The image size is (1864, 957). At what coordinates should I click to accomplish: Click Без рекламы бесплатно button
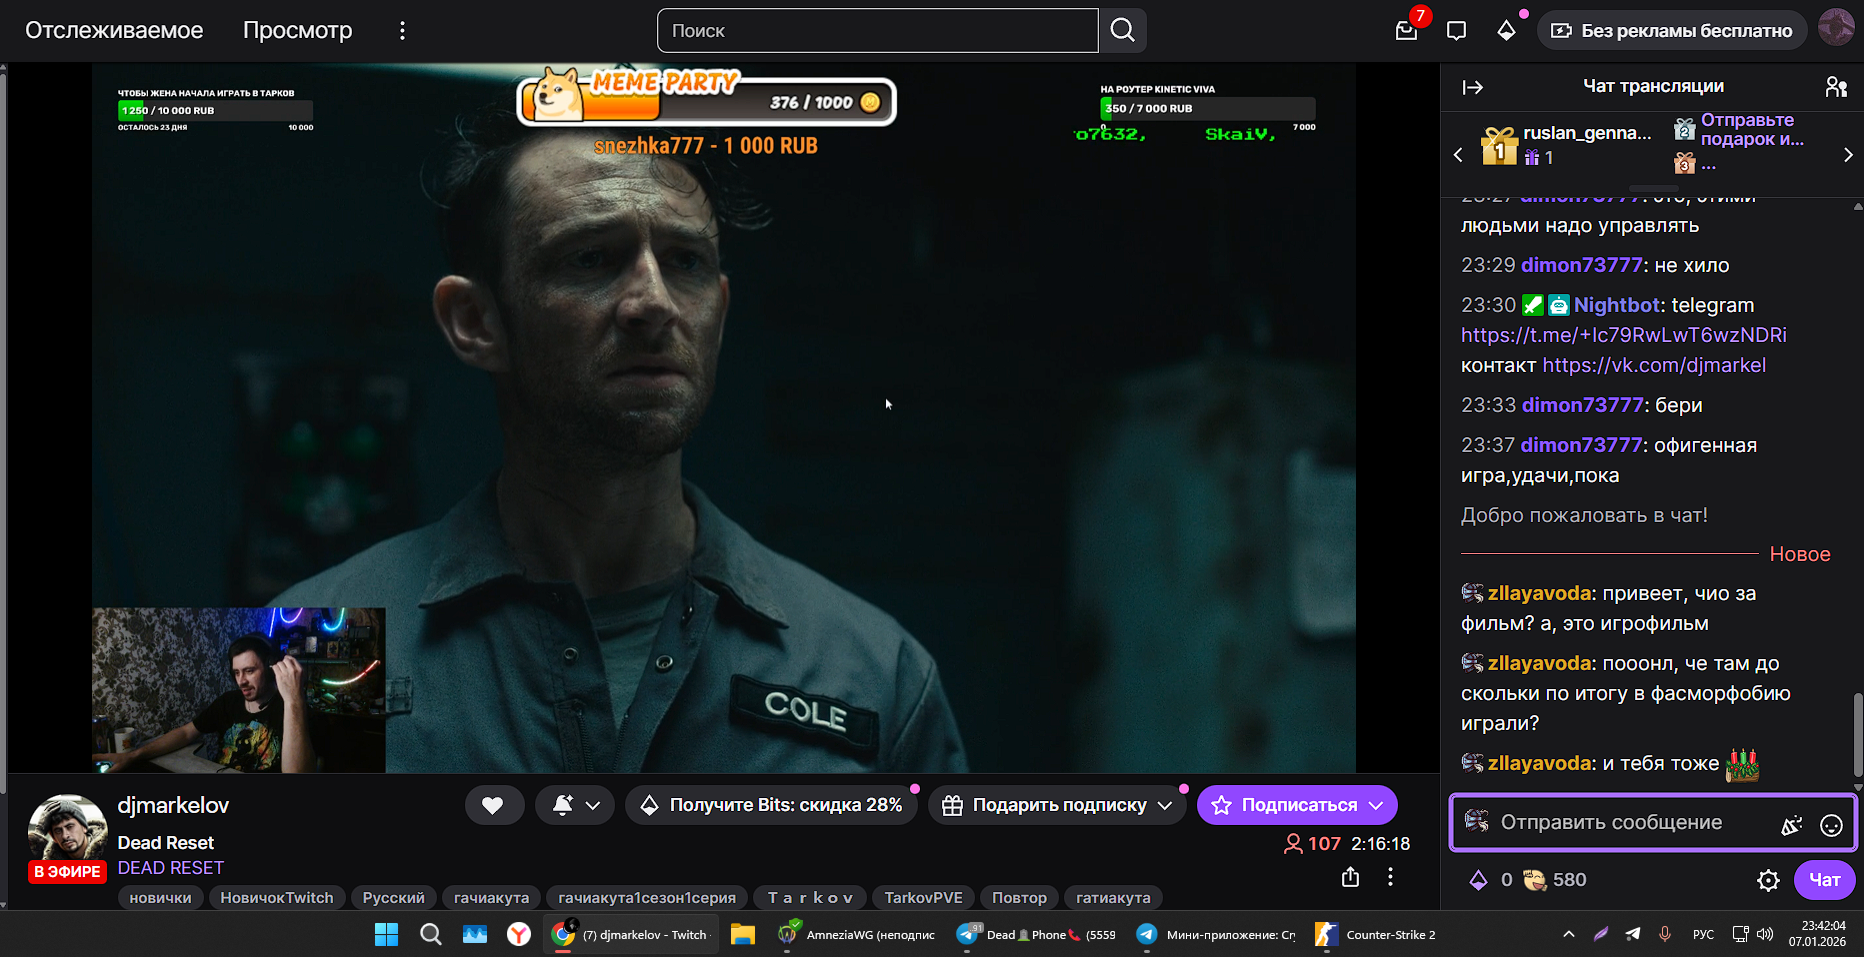click(1672, 30)
